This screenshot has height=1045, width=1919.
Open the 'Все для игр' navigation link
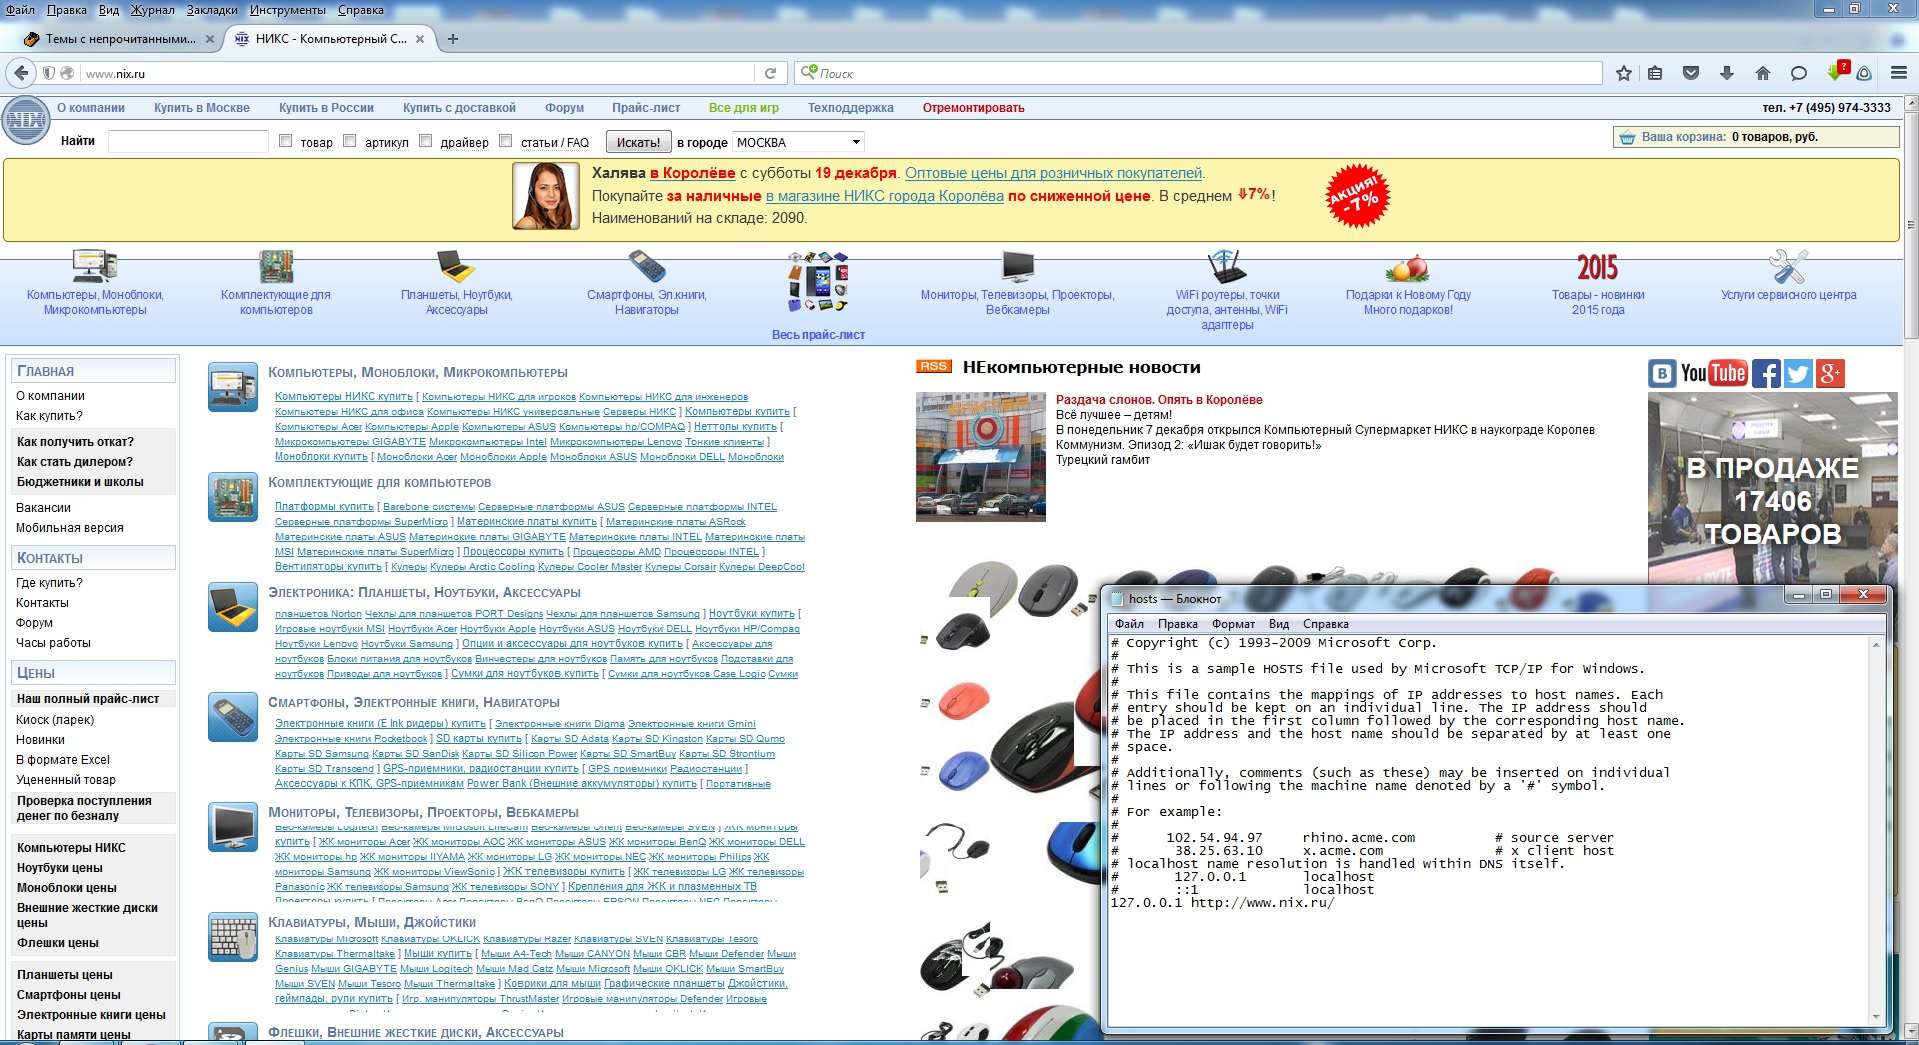tap(743, 108)
